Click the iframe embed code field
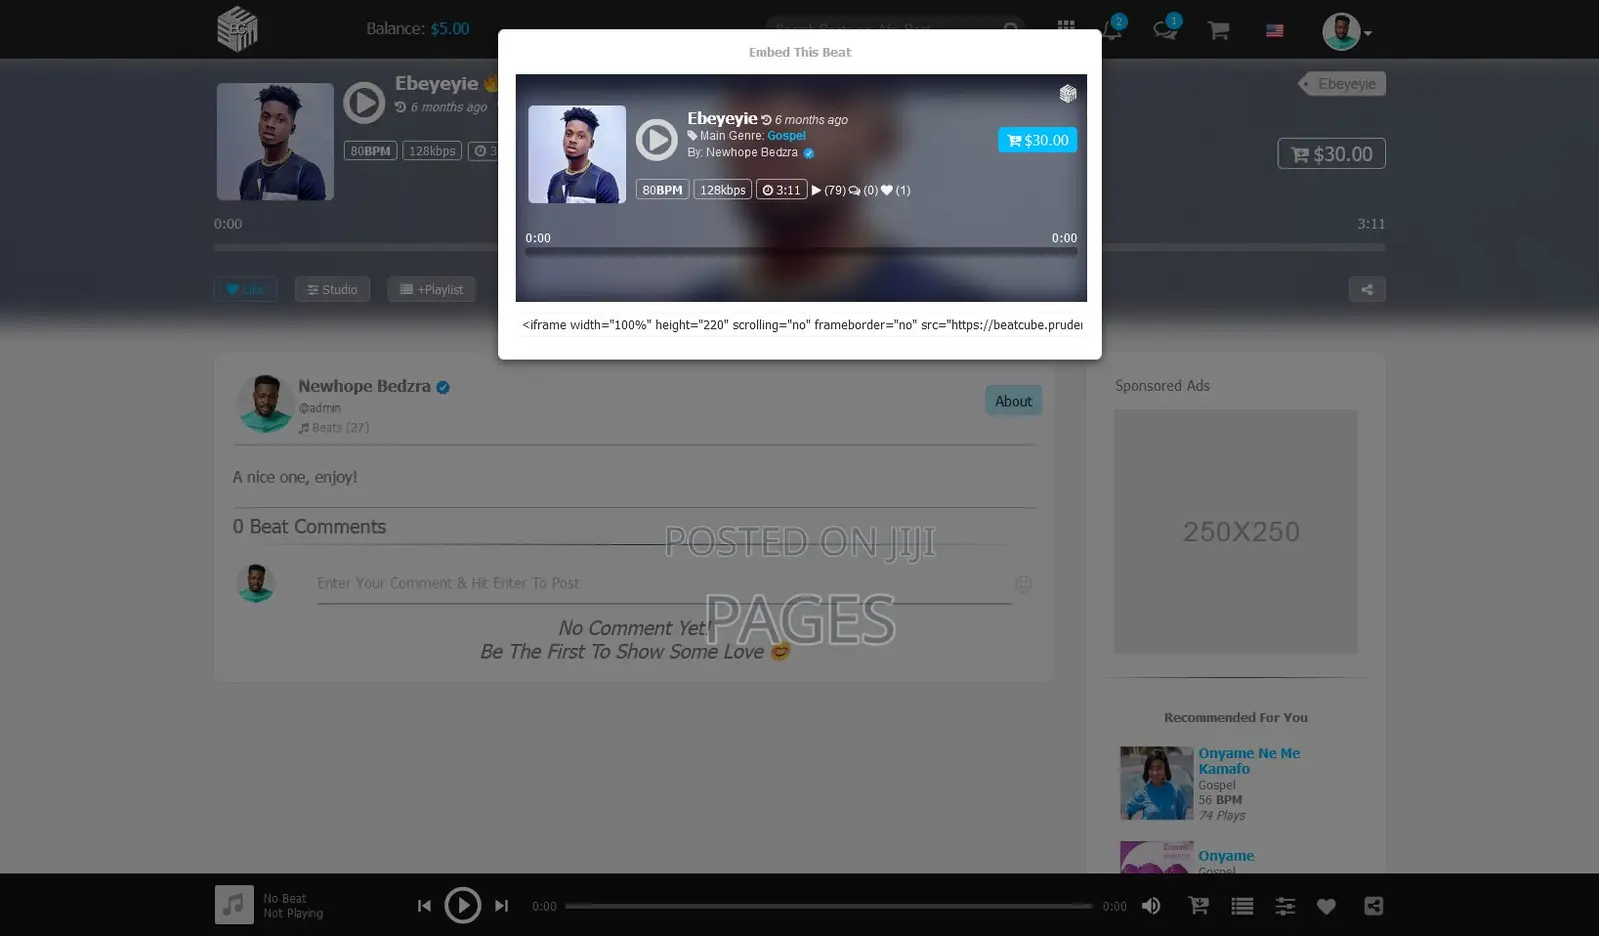This screenshot has width=1599, height=936. [x=801, y=325]
